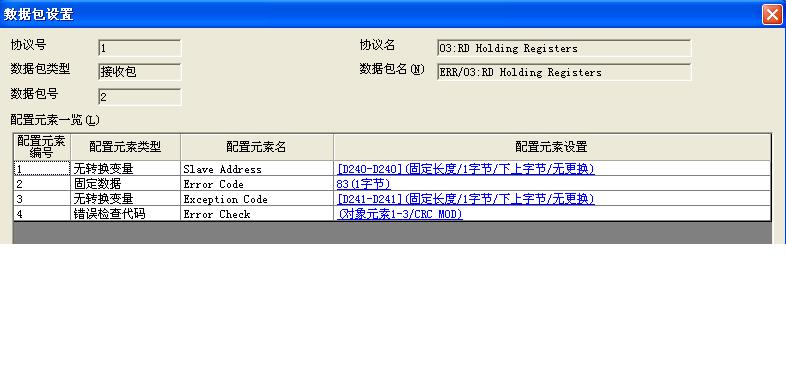Select the 错误检查代码 type cell
Viewport: 786px width, 384px height.
tap(125, 214)
